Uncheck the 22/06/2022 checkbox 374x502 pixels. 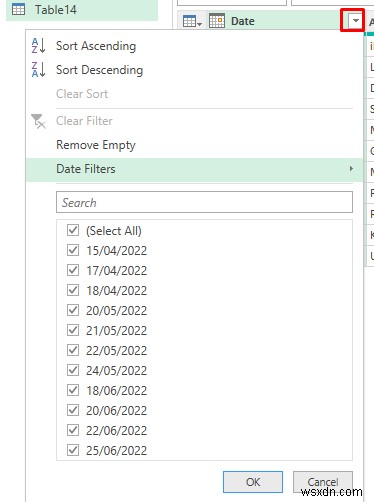[x=73, y=430]
